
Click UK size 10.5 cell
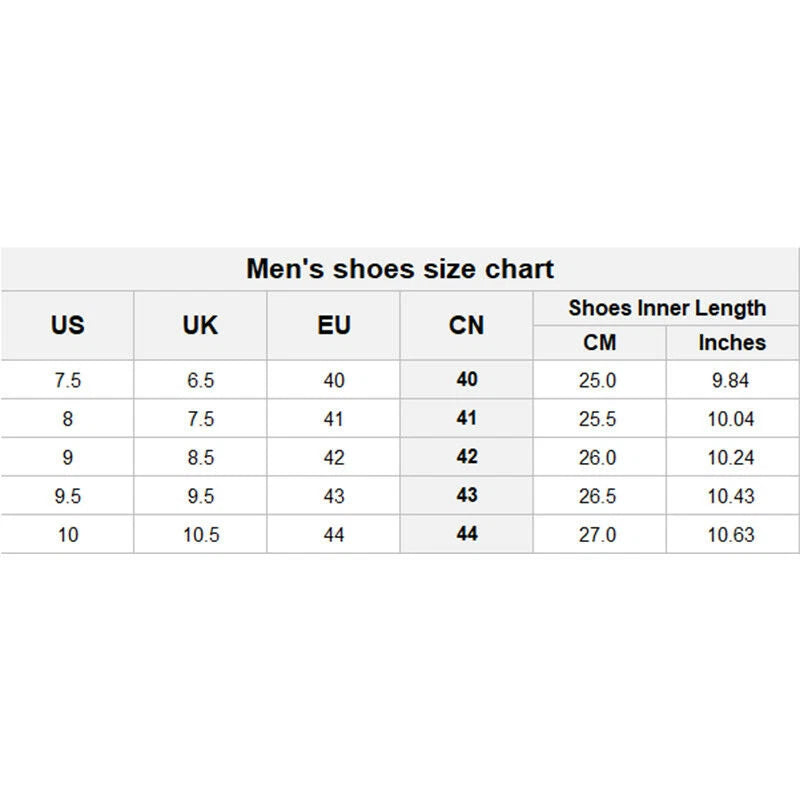click(x=200, y=534)
